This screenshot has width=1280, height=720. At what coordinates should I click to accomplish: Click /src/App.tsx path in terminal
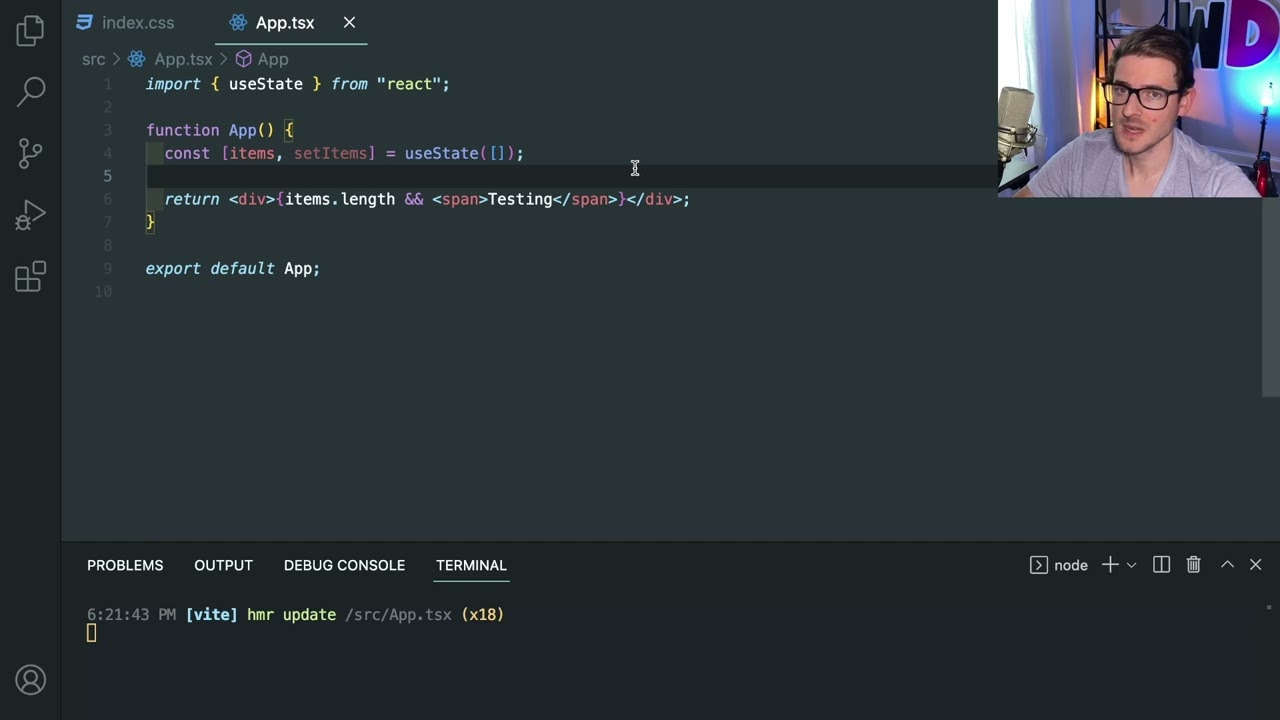tap(398, 614)
